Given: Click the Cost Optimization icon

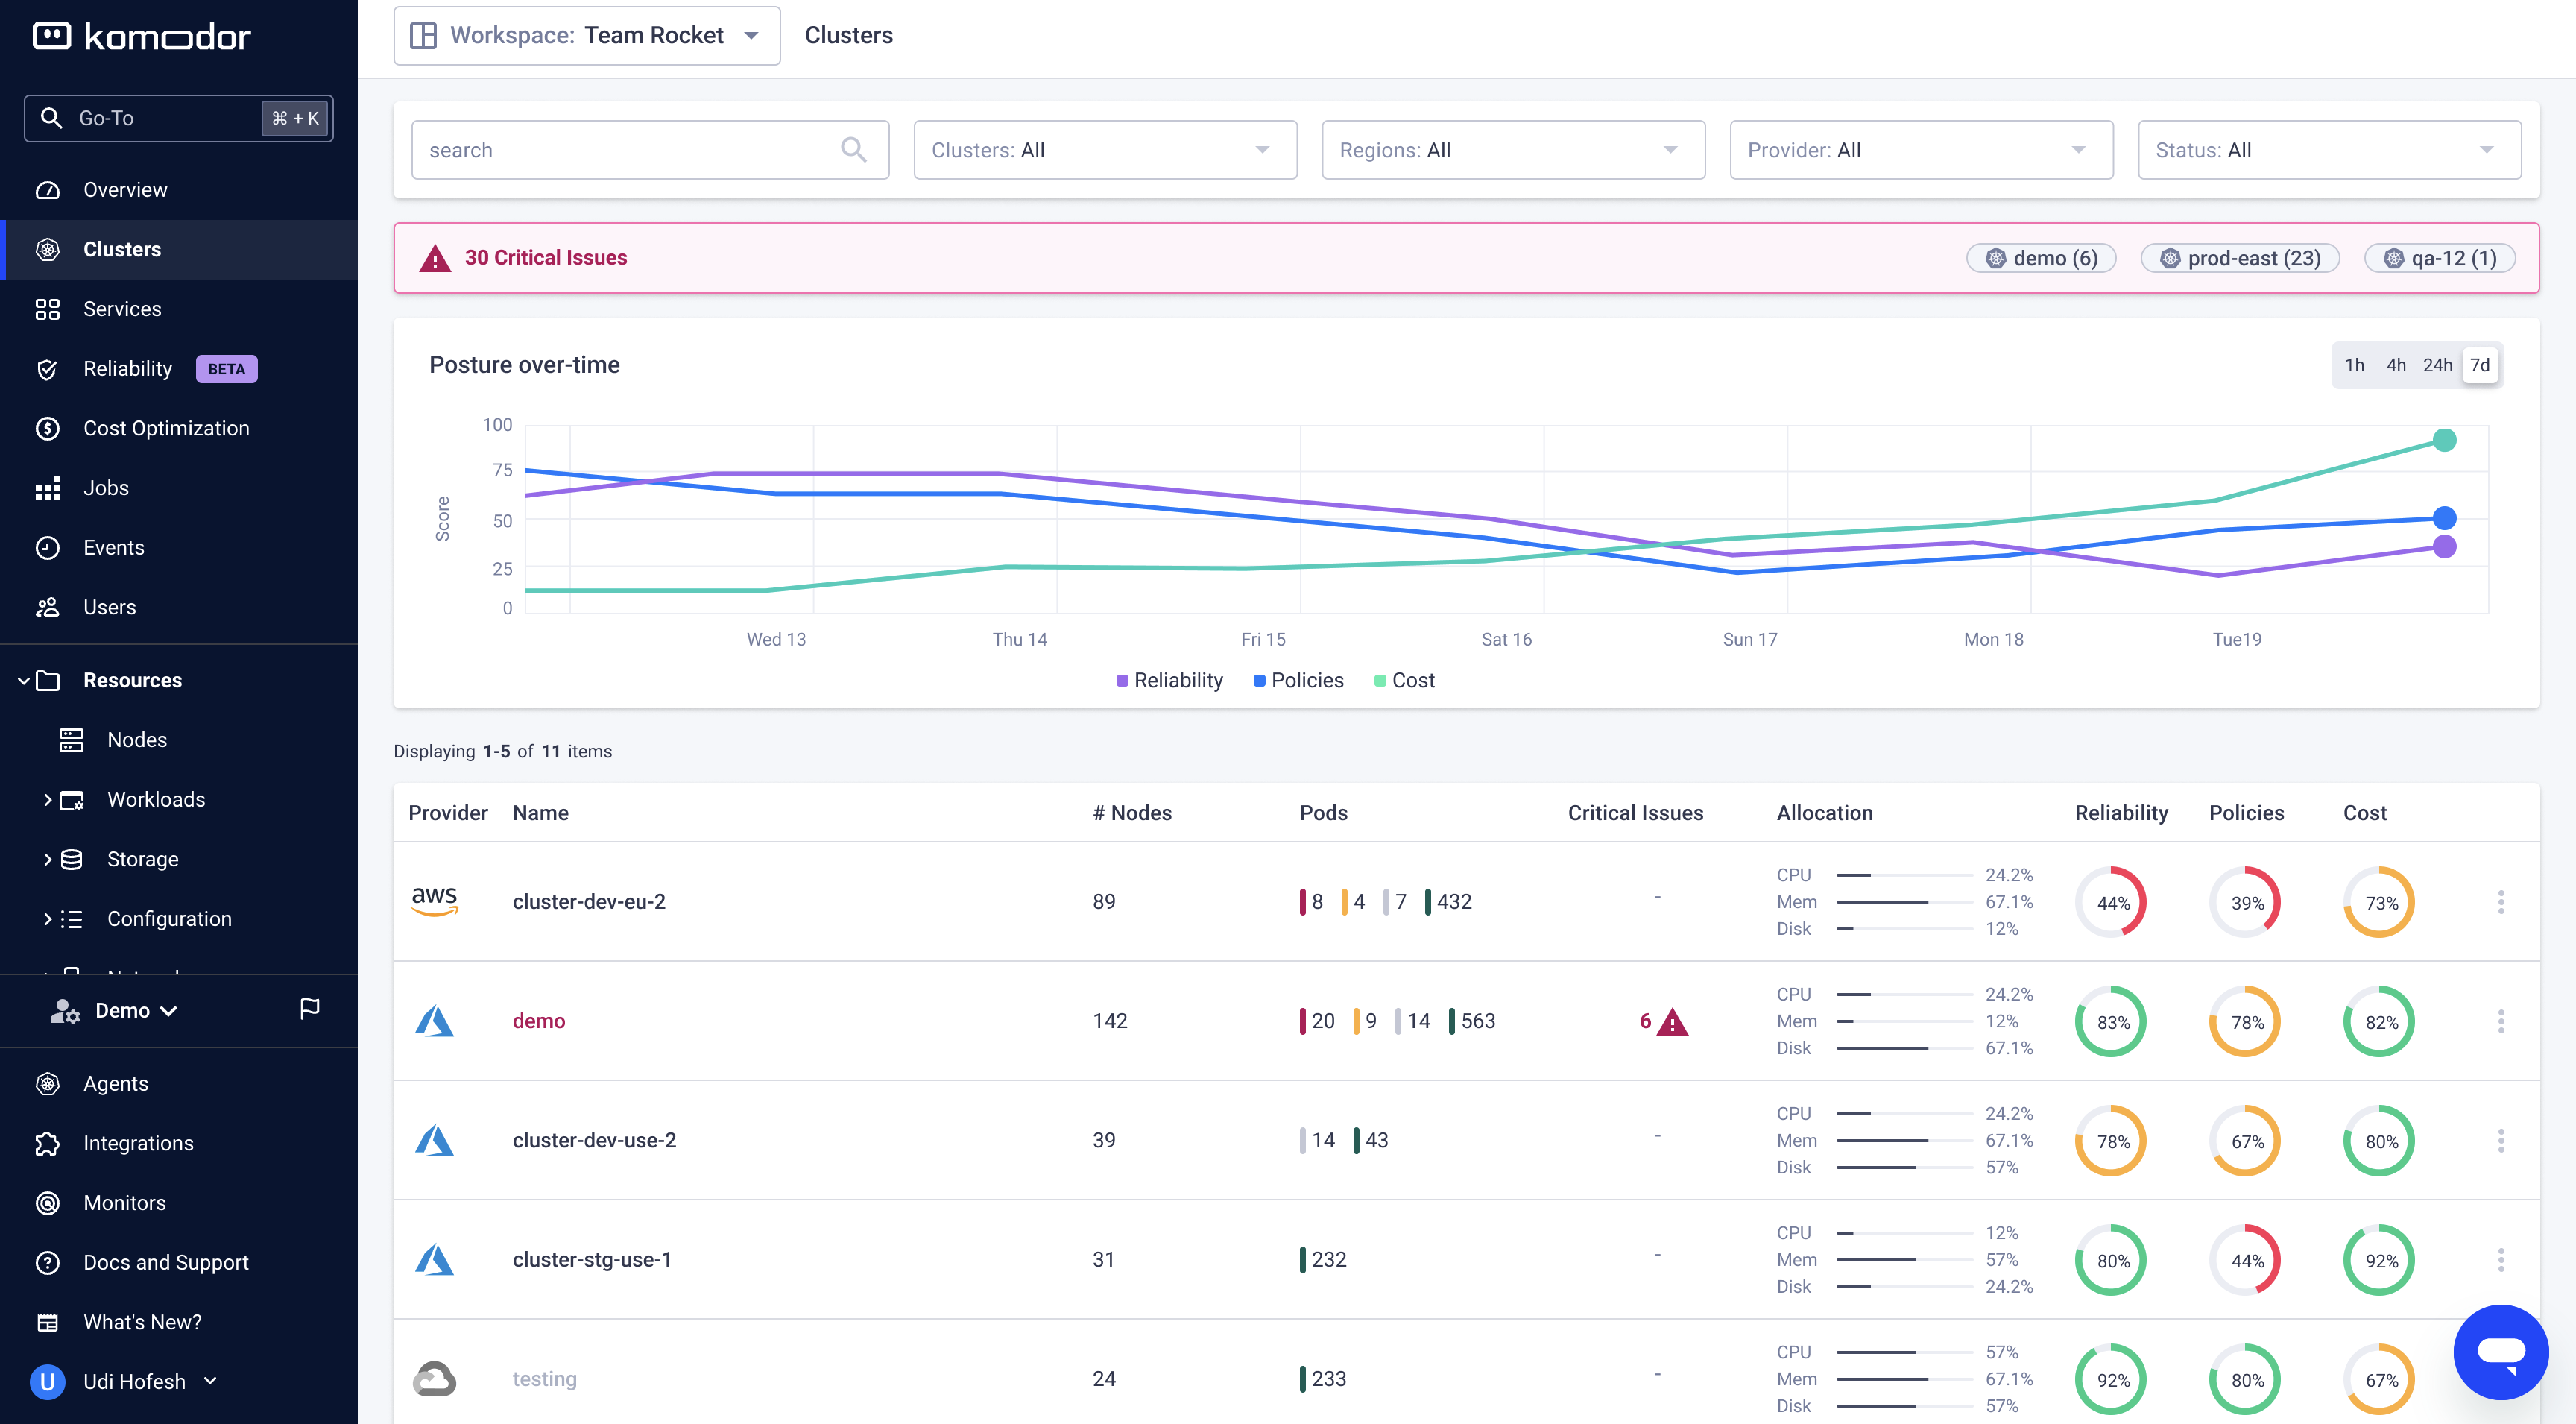Looking at the screenshot, I should [x=47, y=428].
